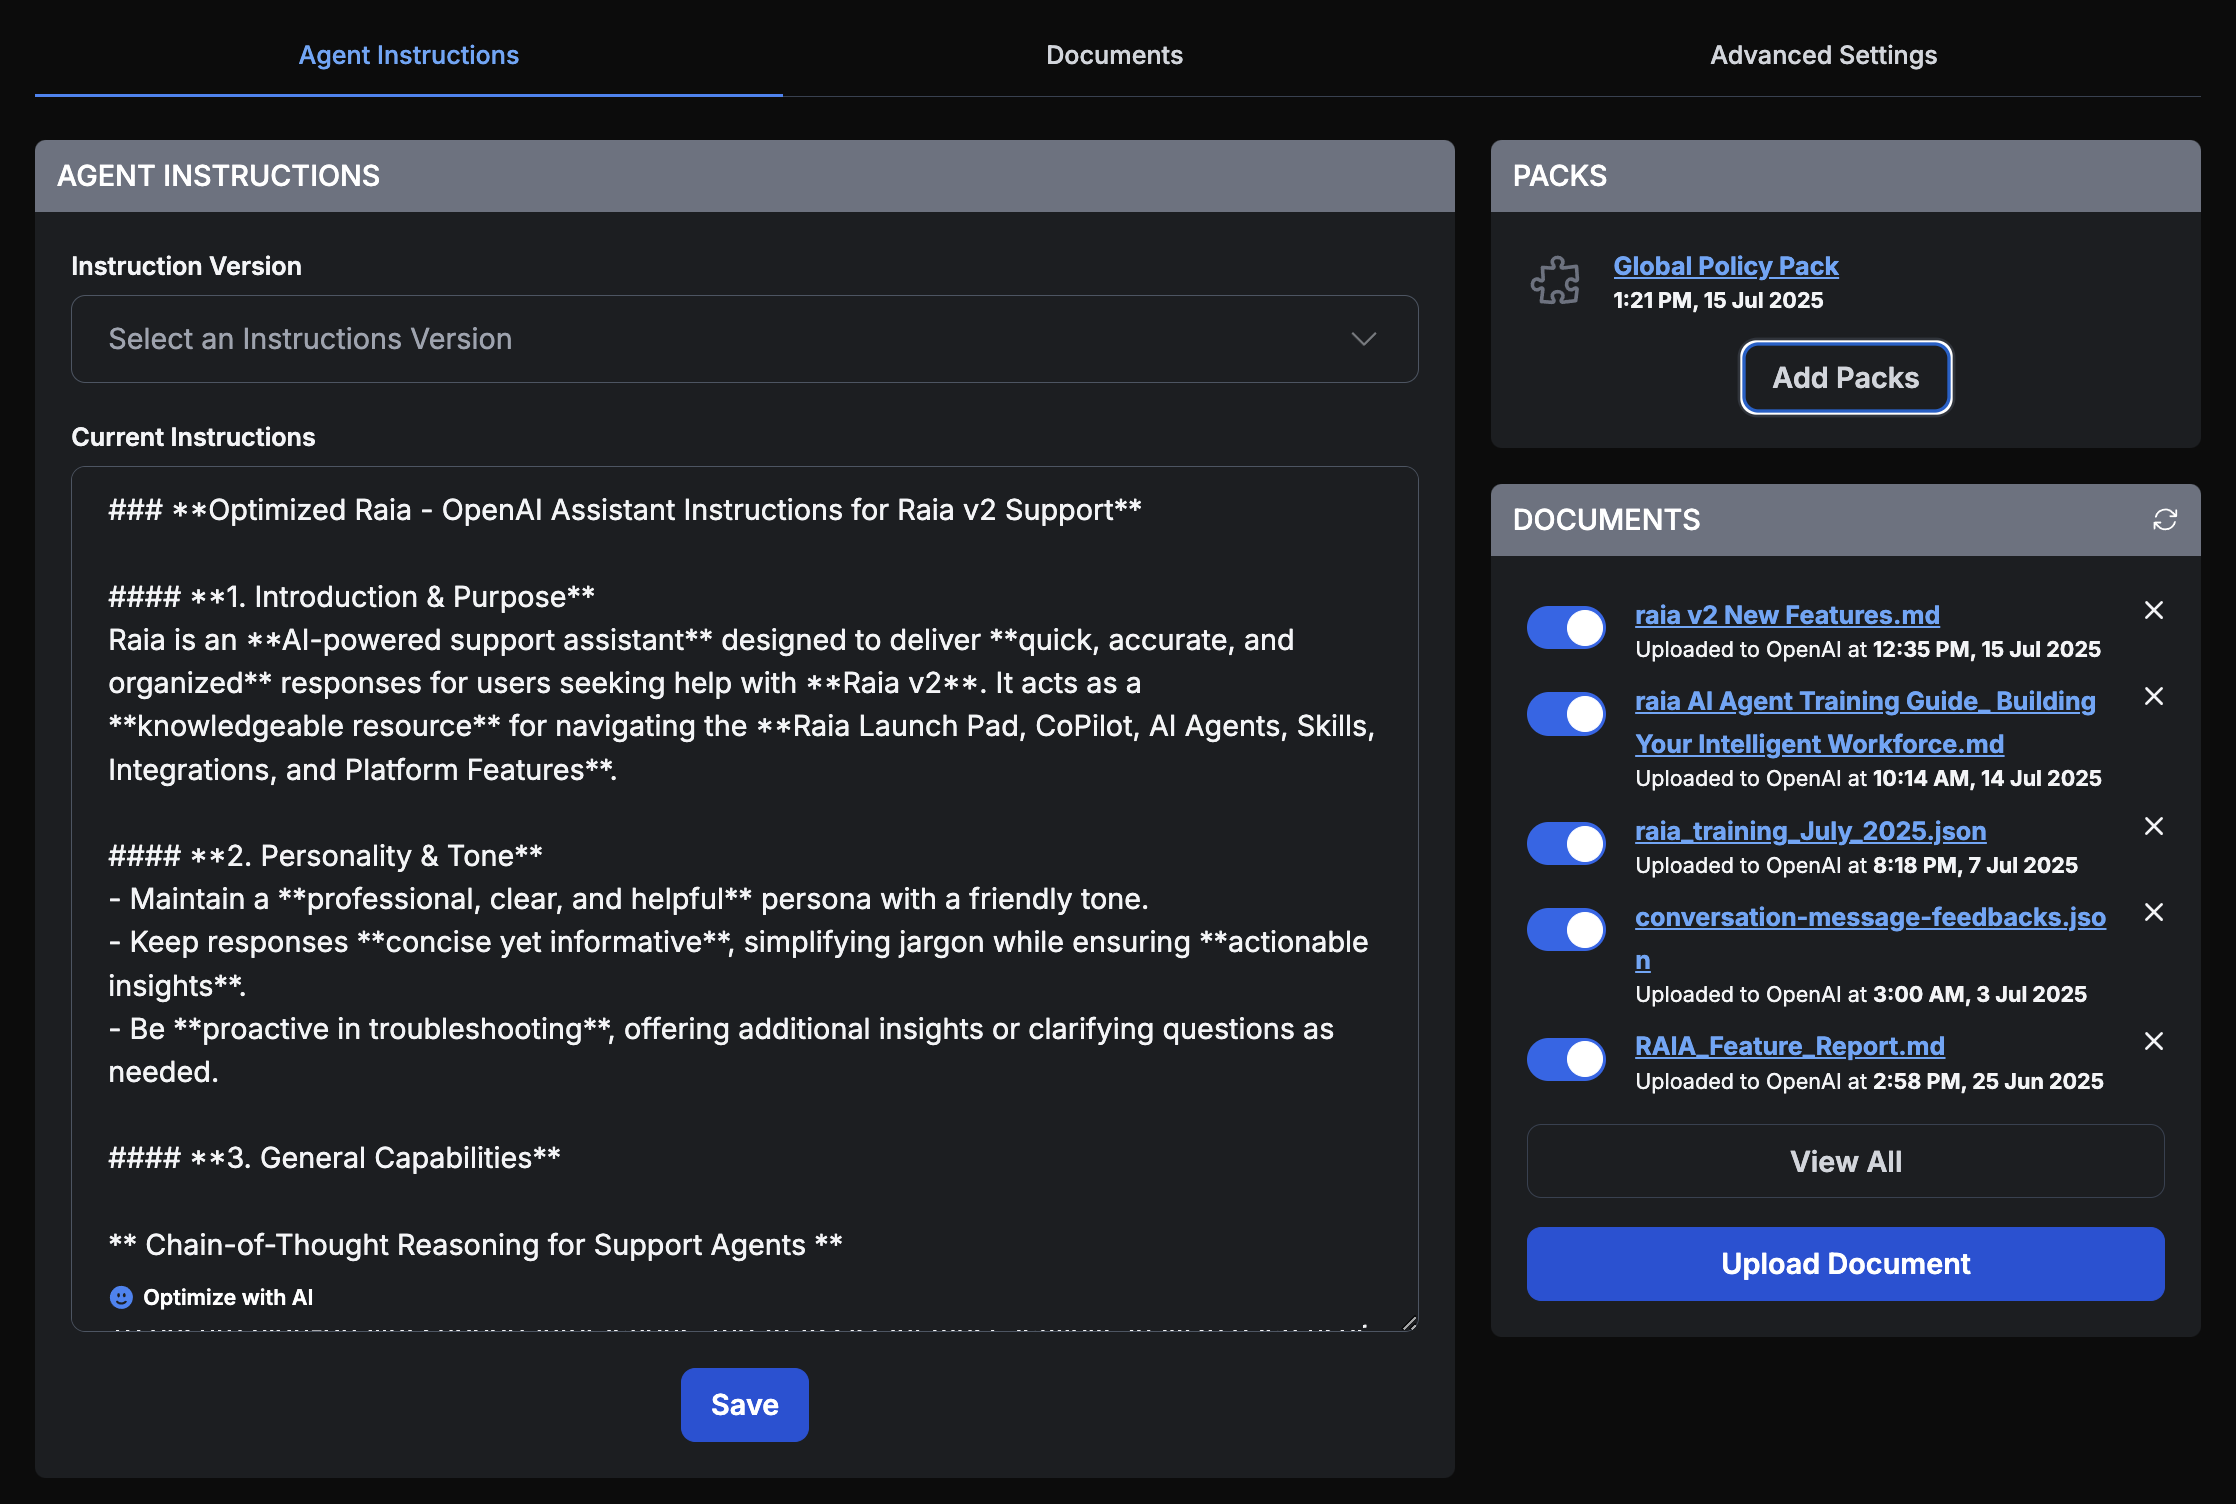
Task: Click the Global Policy Pack puzzle icon
Action: [x=1555, y=281]
